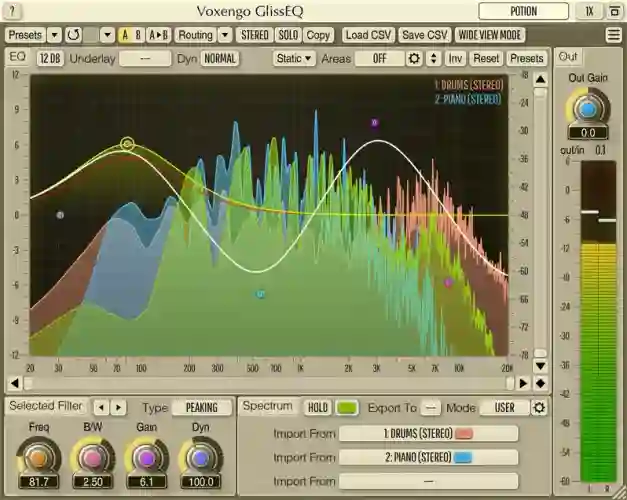
Task: Open filter Type PEAKING selector
Action: 202,408
